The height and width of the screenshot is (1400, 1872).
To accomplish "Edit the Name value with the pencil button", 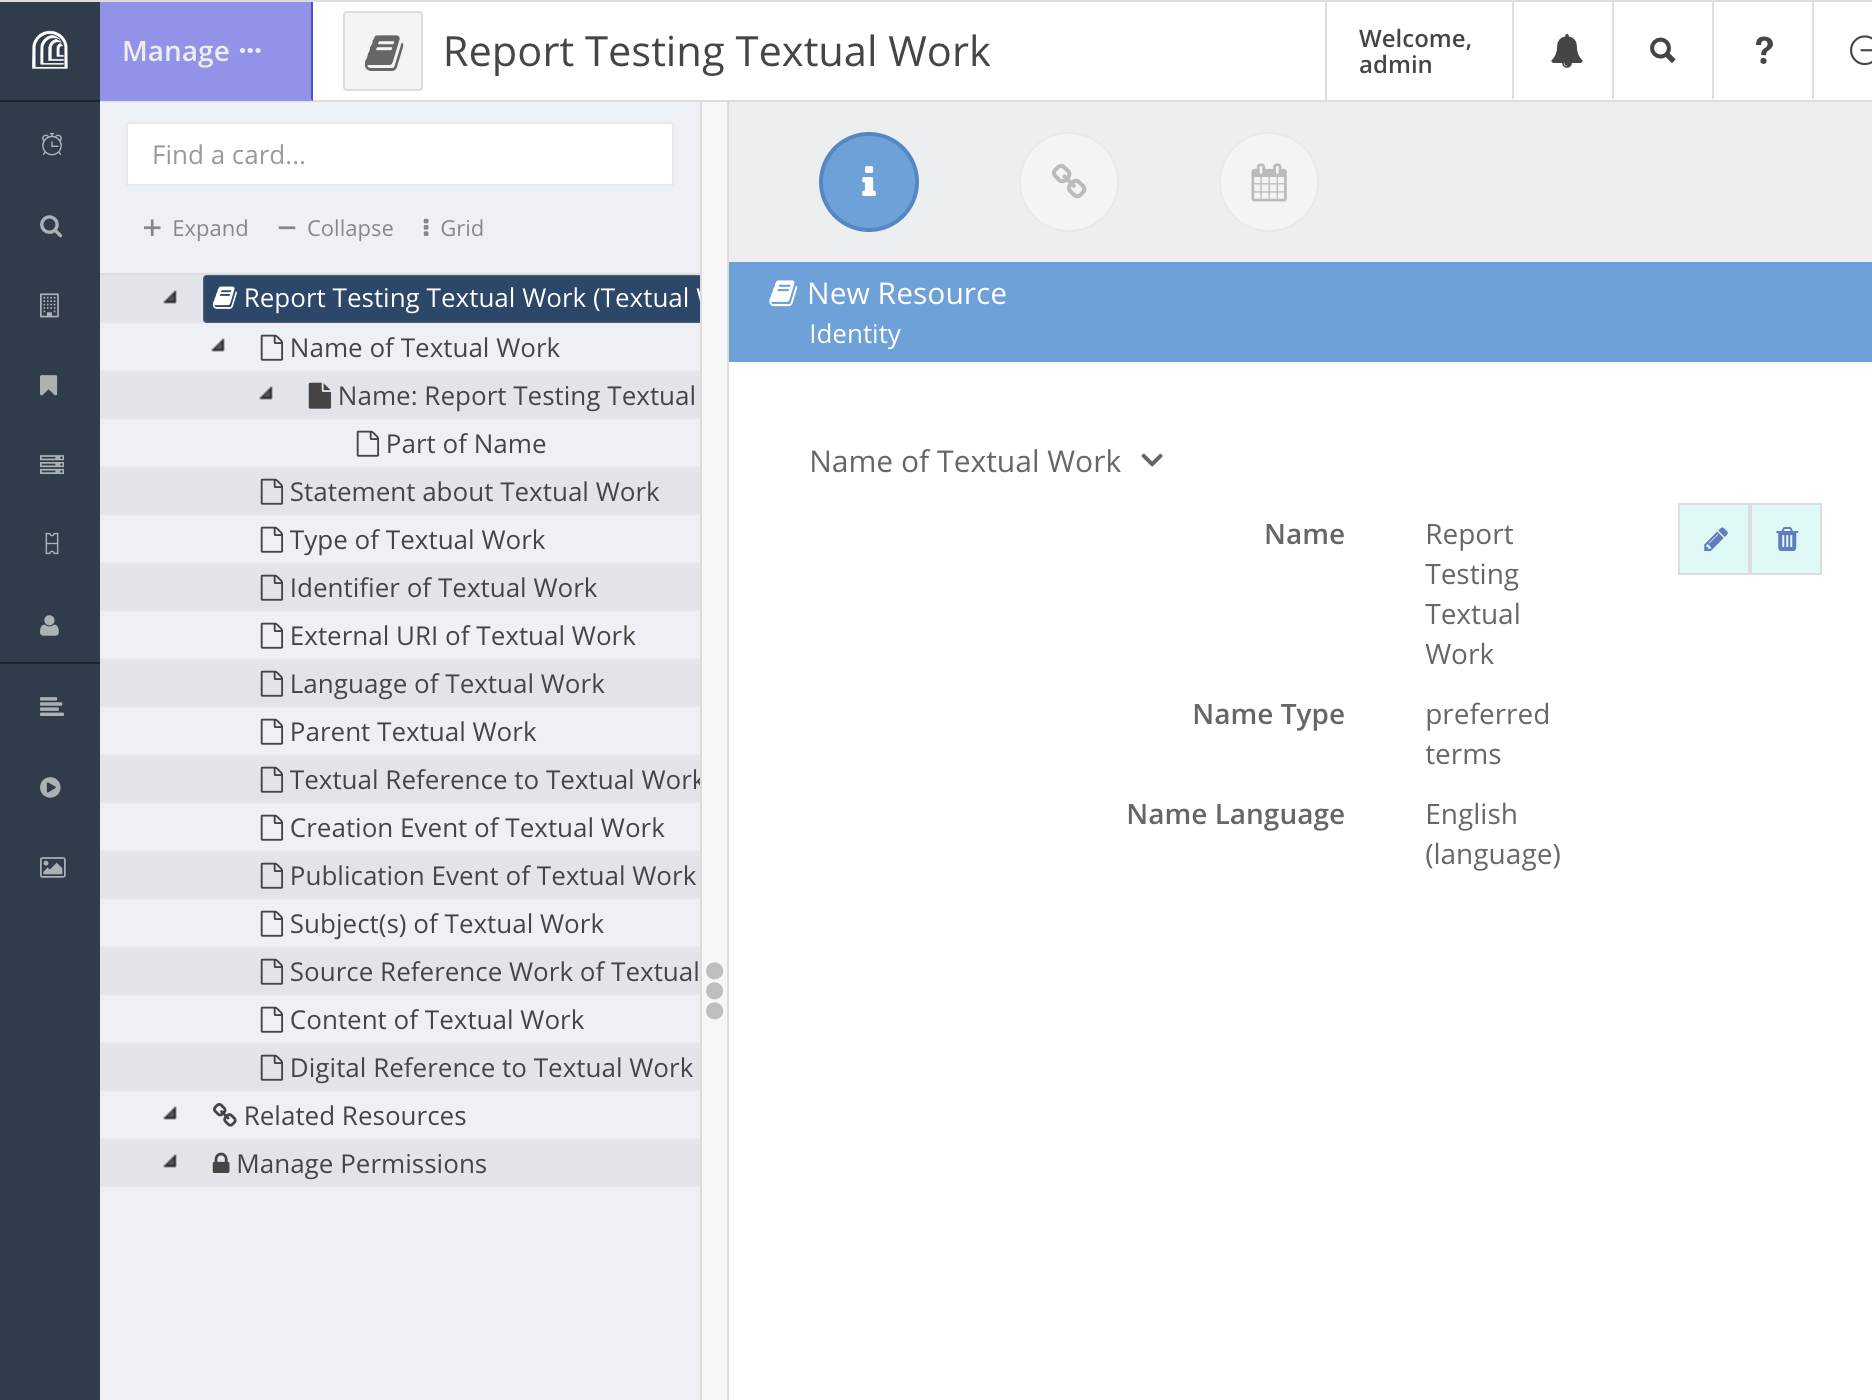I will pyautogui.click(x=1714, y=539).
